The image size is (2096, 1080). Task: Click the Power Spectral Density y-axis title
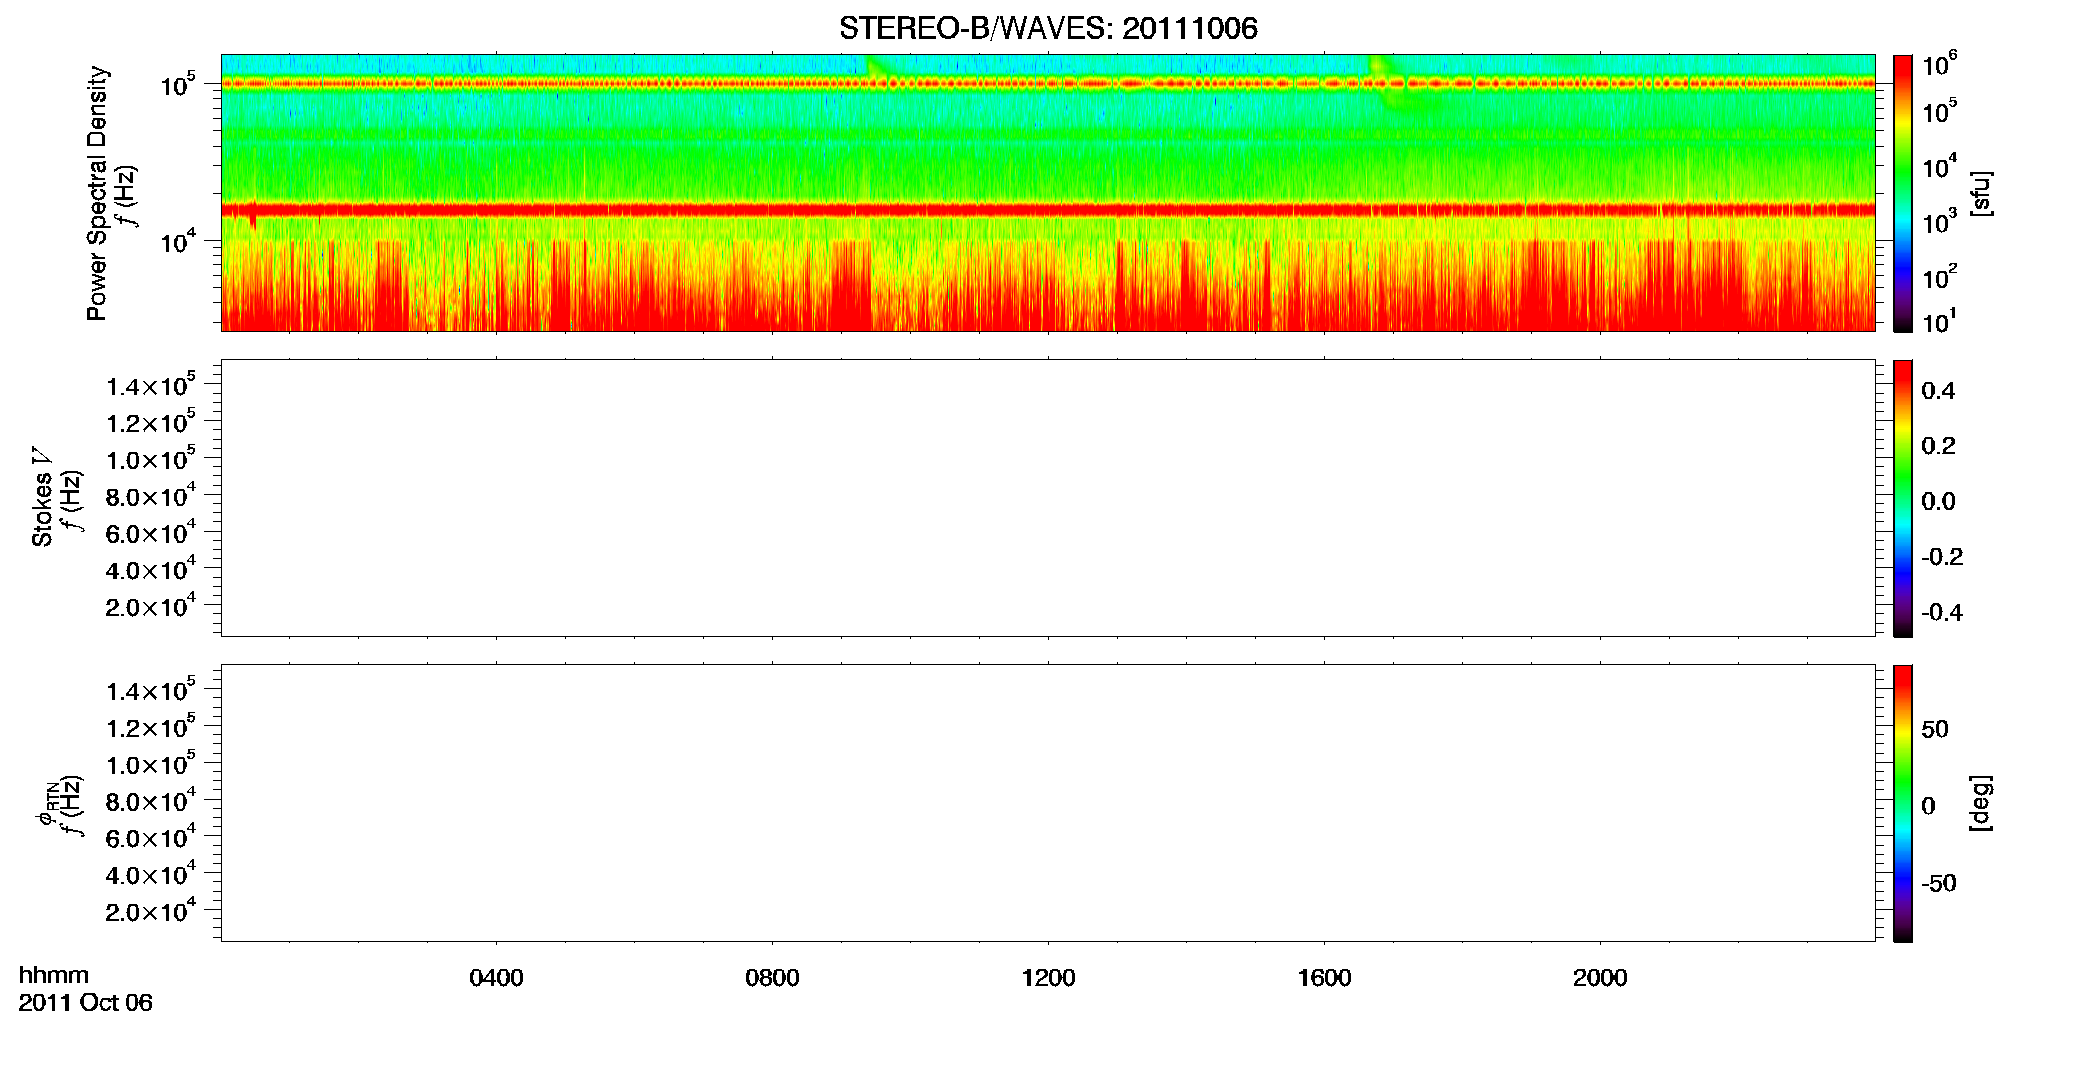coord(97,193)
